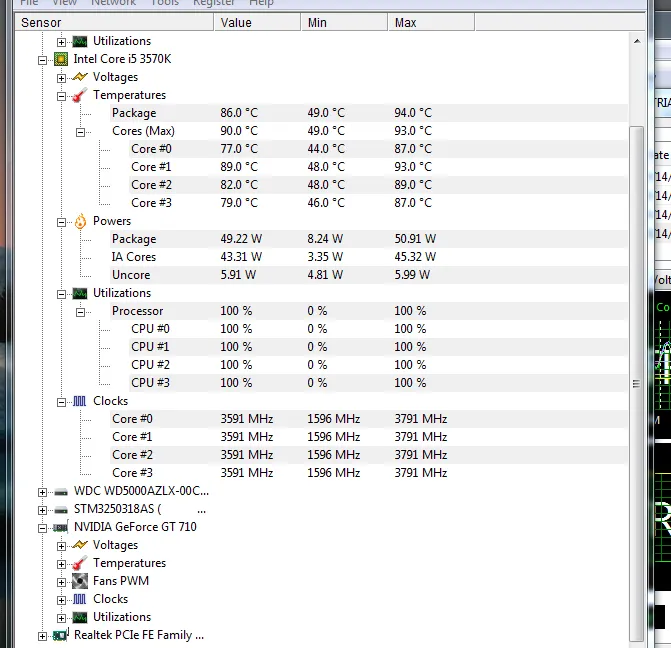The height and width of the screenshot is (648, 671).
Task: Click the Realtek PCIe network adapter icon
Action: [x=60, y=635]
